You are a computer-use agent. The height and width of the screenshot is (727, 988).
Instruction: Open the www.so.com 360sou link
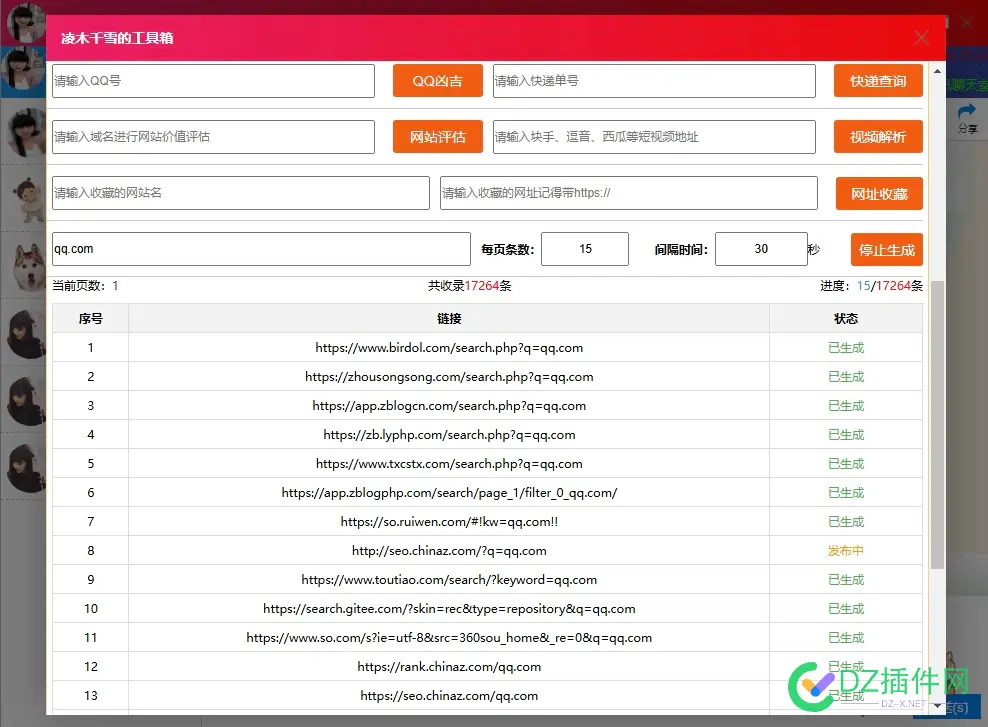(449, 638)
